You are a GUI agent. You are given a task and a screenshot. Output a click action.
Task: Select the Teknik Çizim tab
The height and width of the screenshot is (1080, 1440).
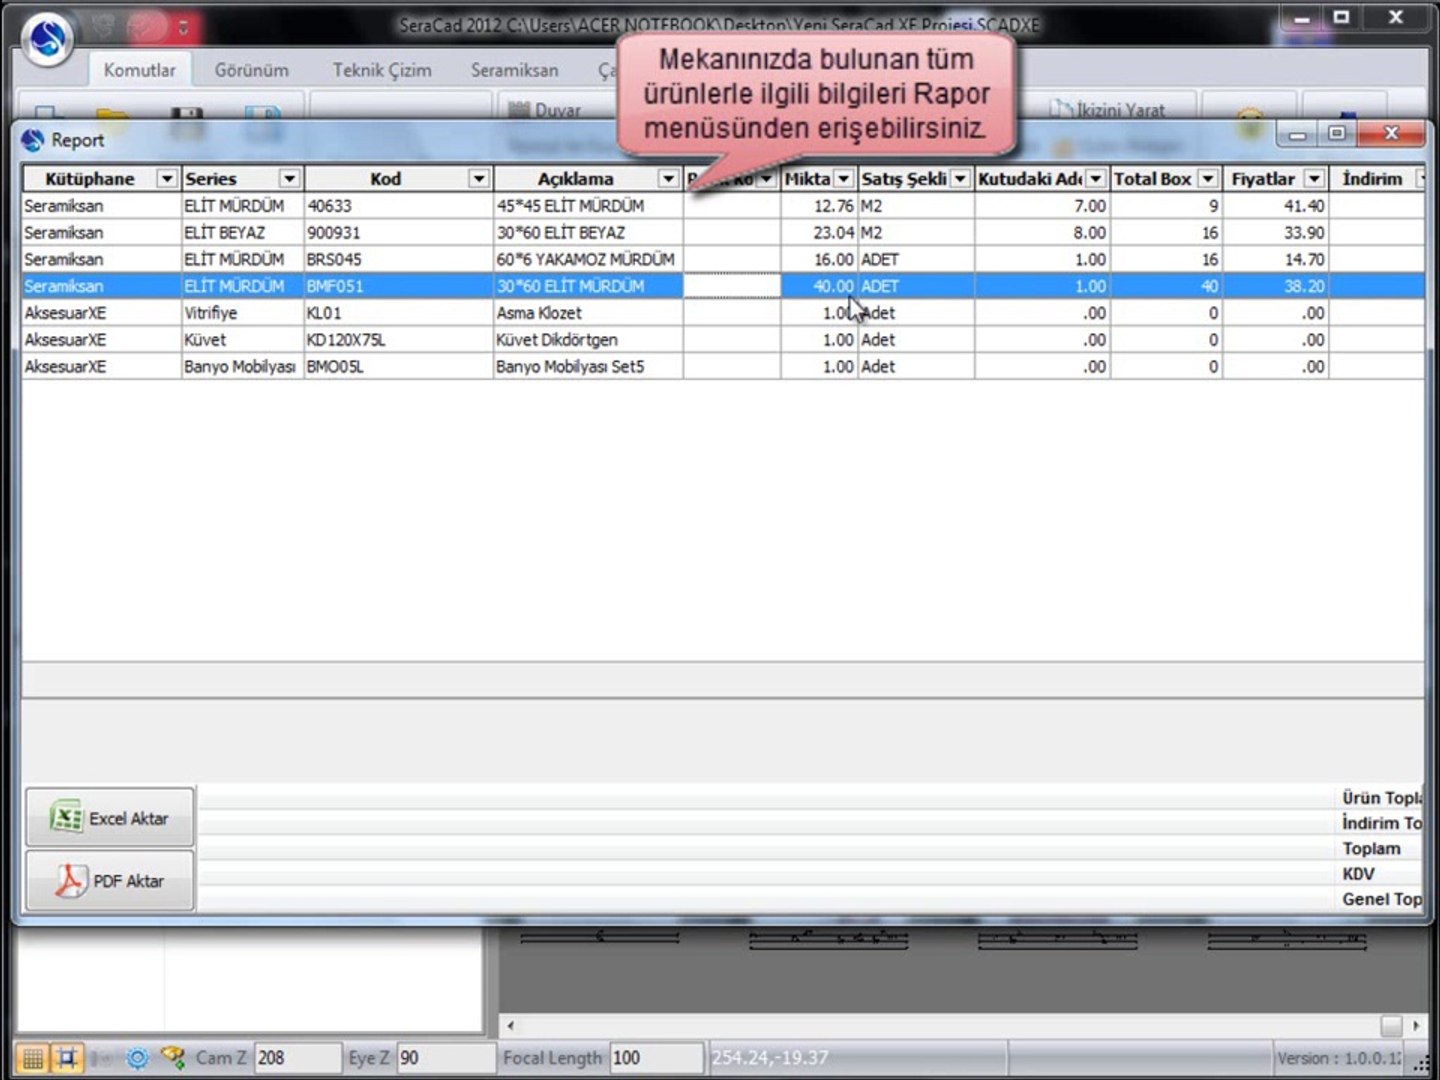coord(382,70)
